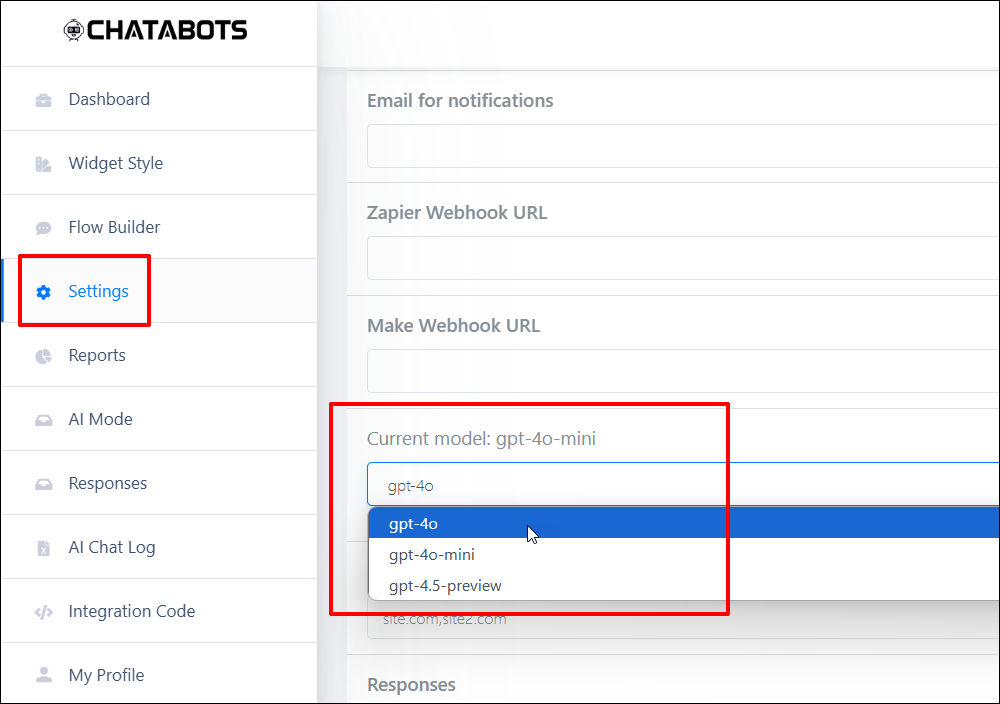Screen dimensions: 1000x704
Task: Click the AI Mode inbox icon
Action: (43, 420)
